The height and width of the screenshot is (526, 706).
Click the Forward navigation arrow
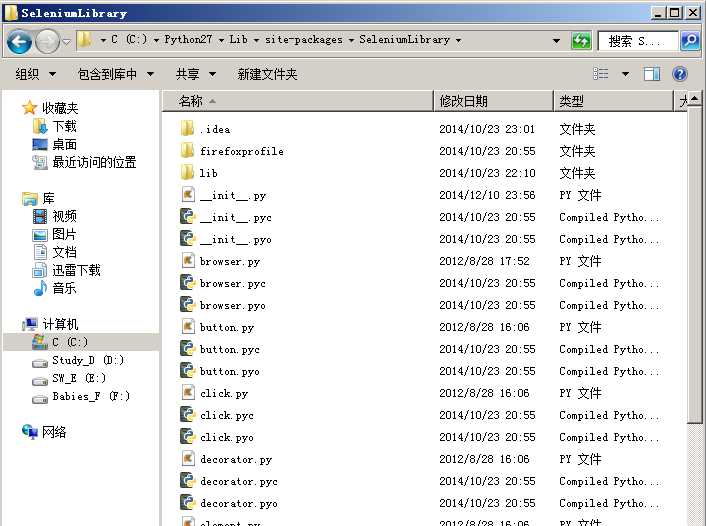(x=47, y=41)
